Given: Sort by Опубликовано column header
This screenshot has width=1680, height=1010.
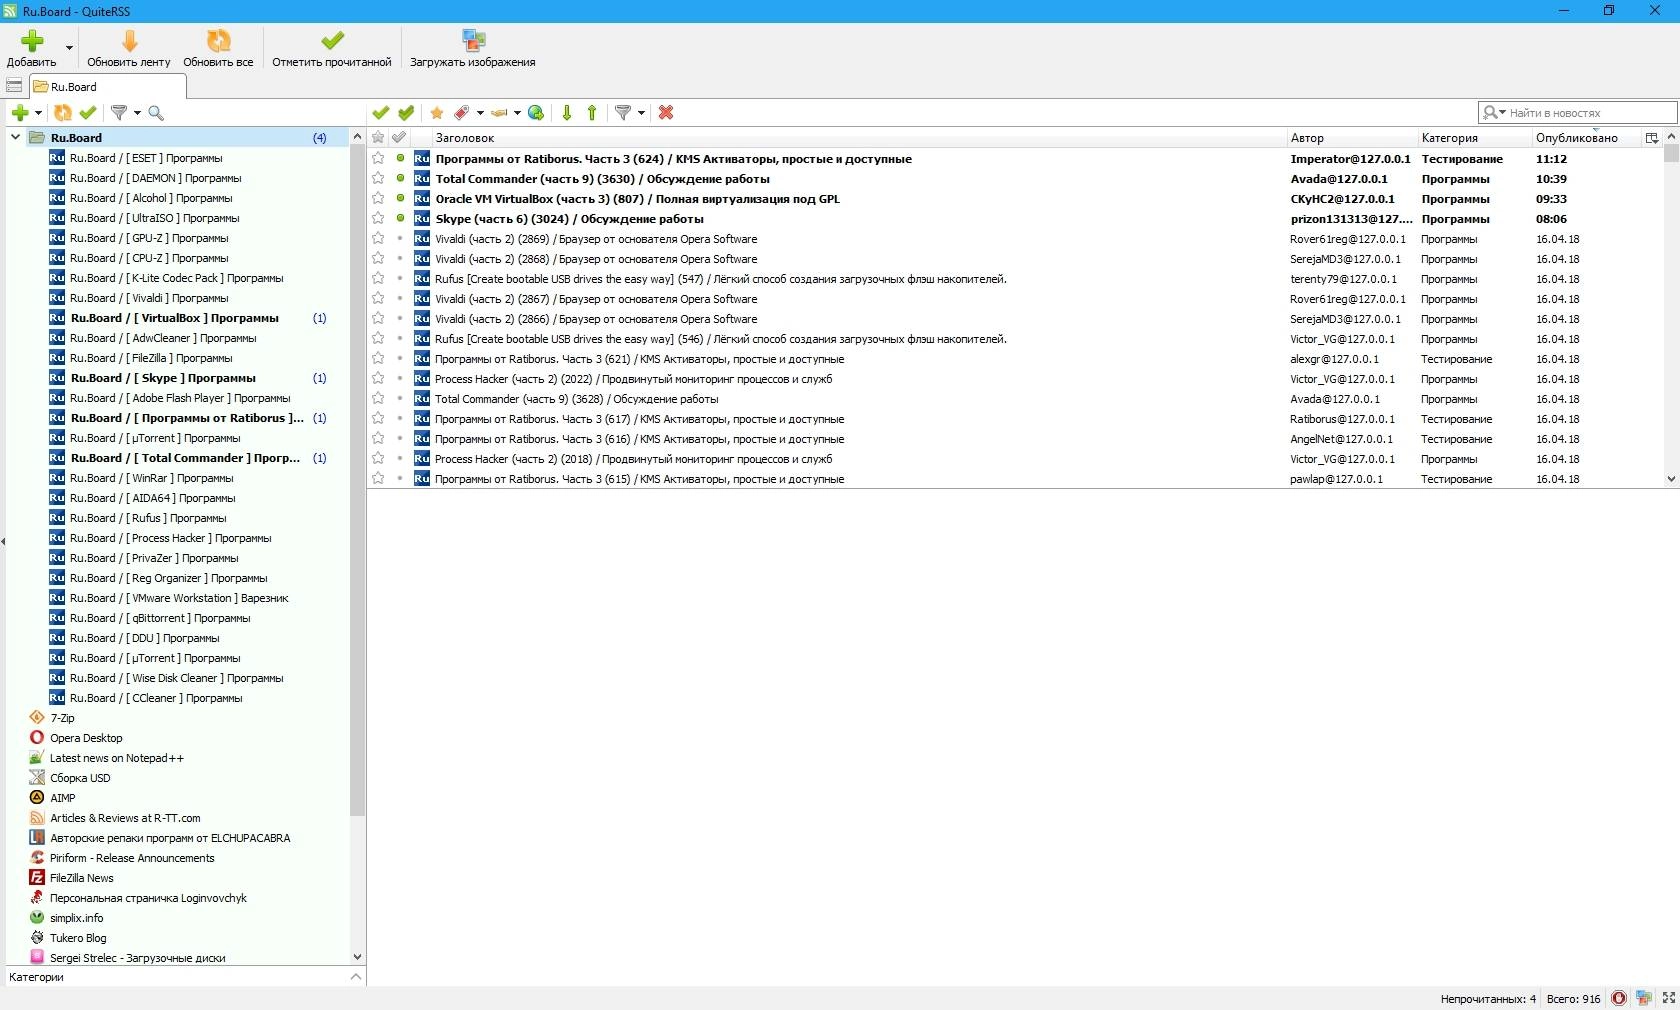Looking at the screenshot, I should tap(1587, 138).
